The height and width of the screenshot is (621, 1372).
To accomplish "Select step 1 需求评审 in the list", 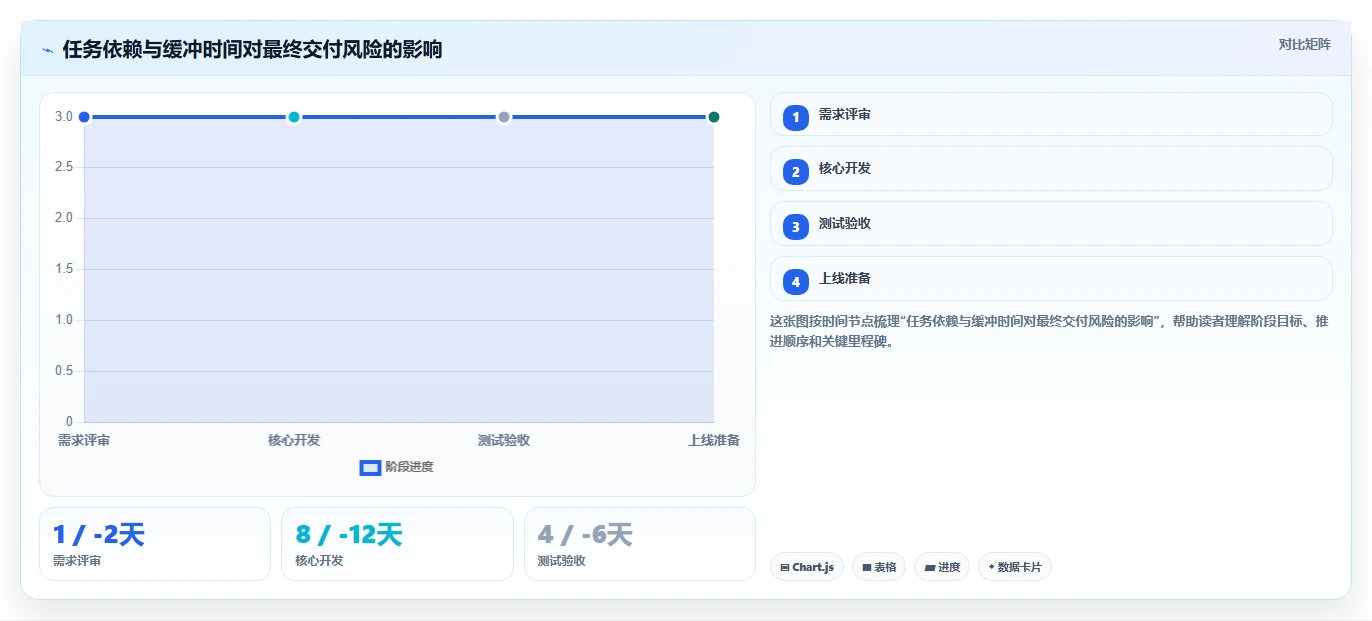I will click(1051, 114).
